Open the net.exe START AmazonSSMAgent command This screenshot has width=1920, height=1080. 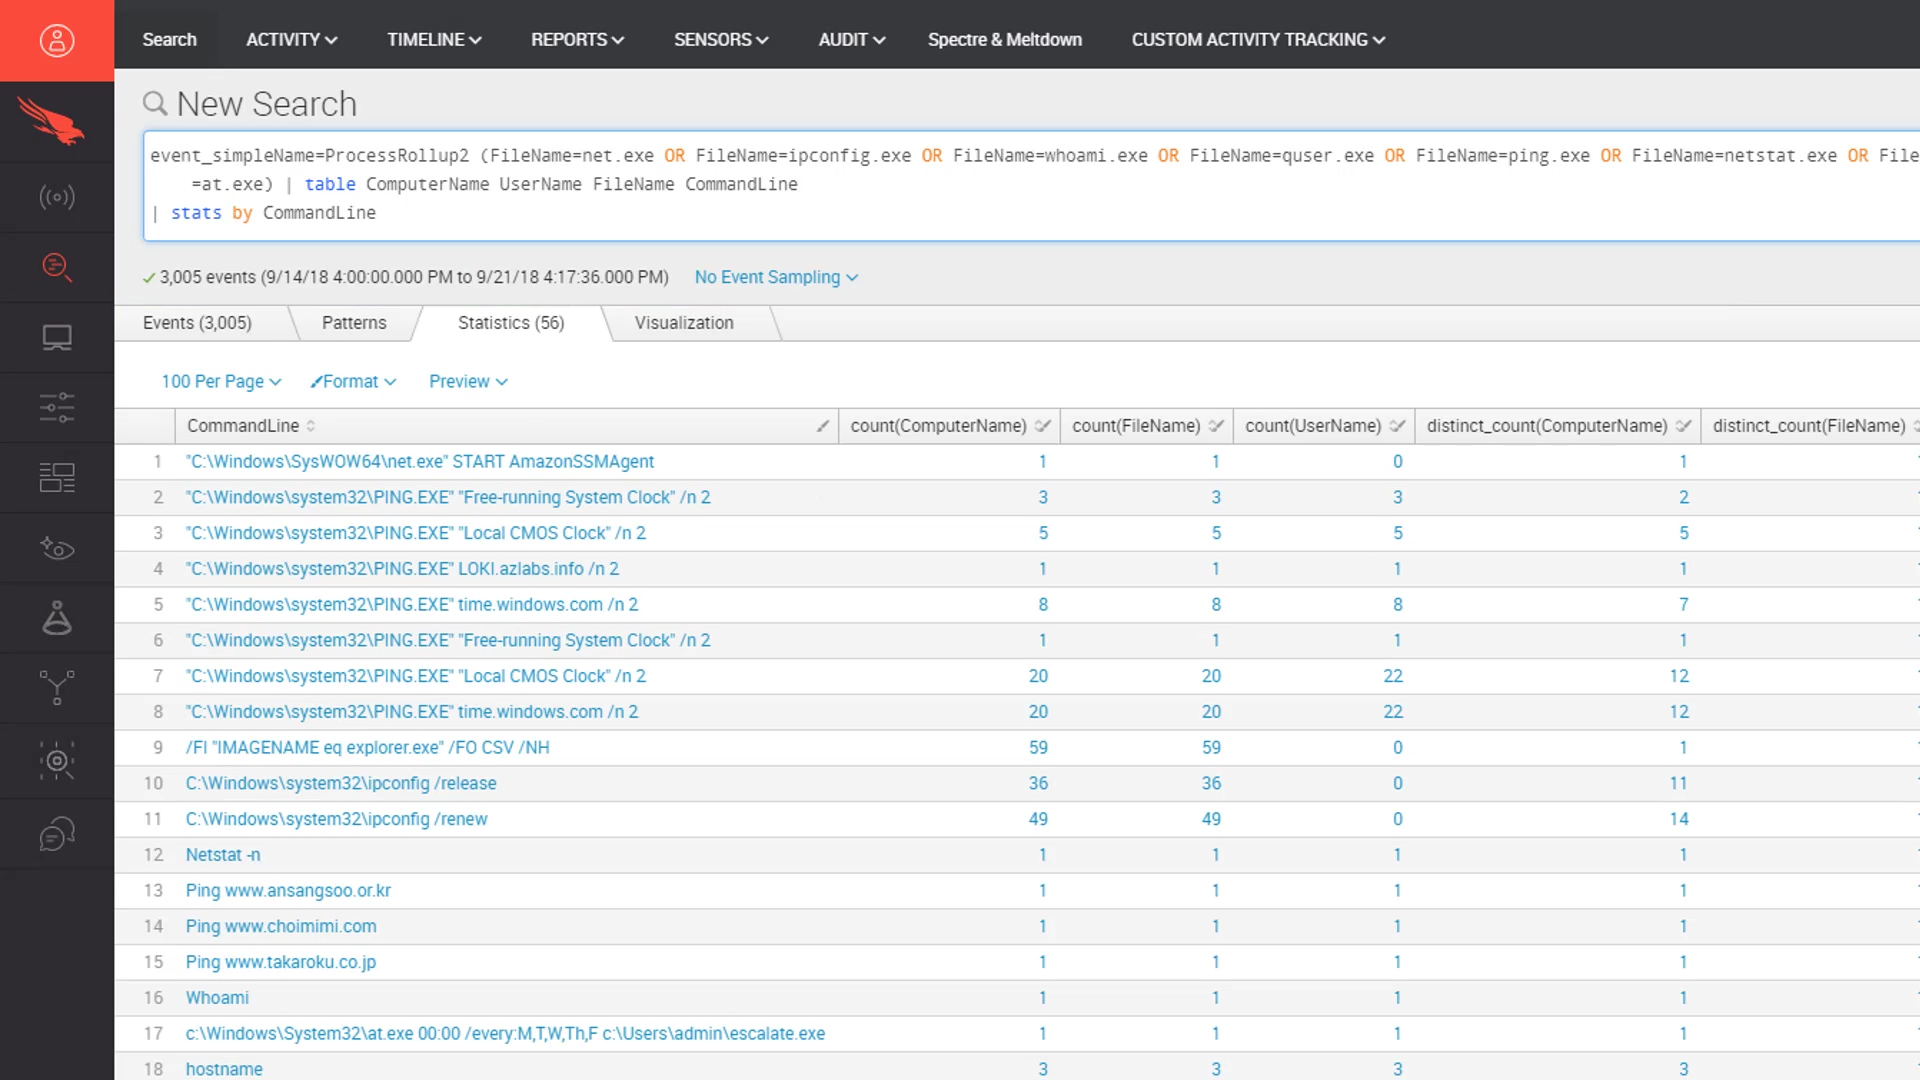[419, 462]
